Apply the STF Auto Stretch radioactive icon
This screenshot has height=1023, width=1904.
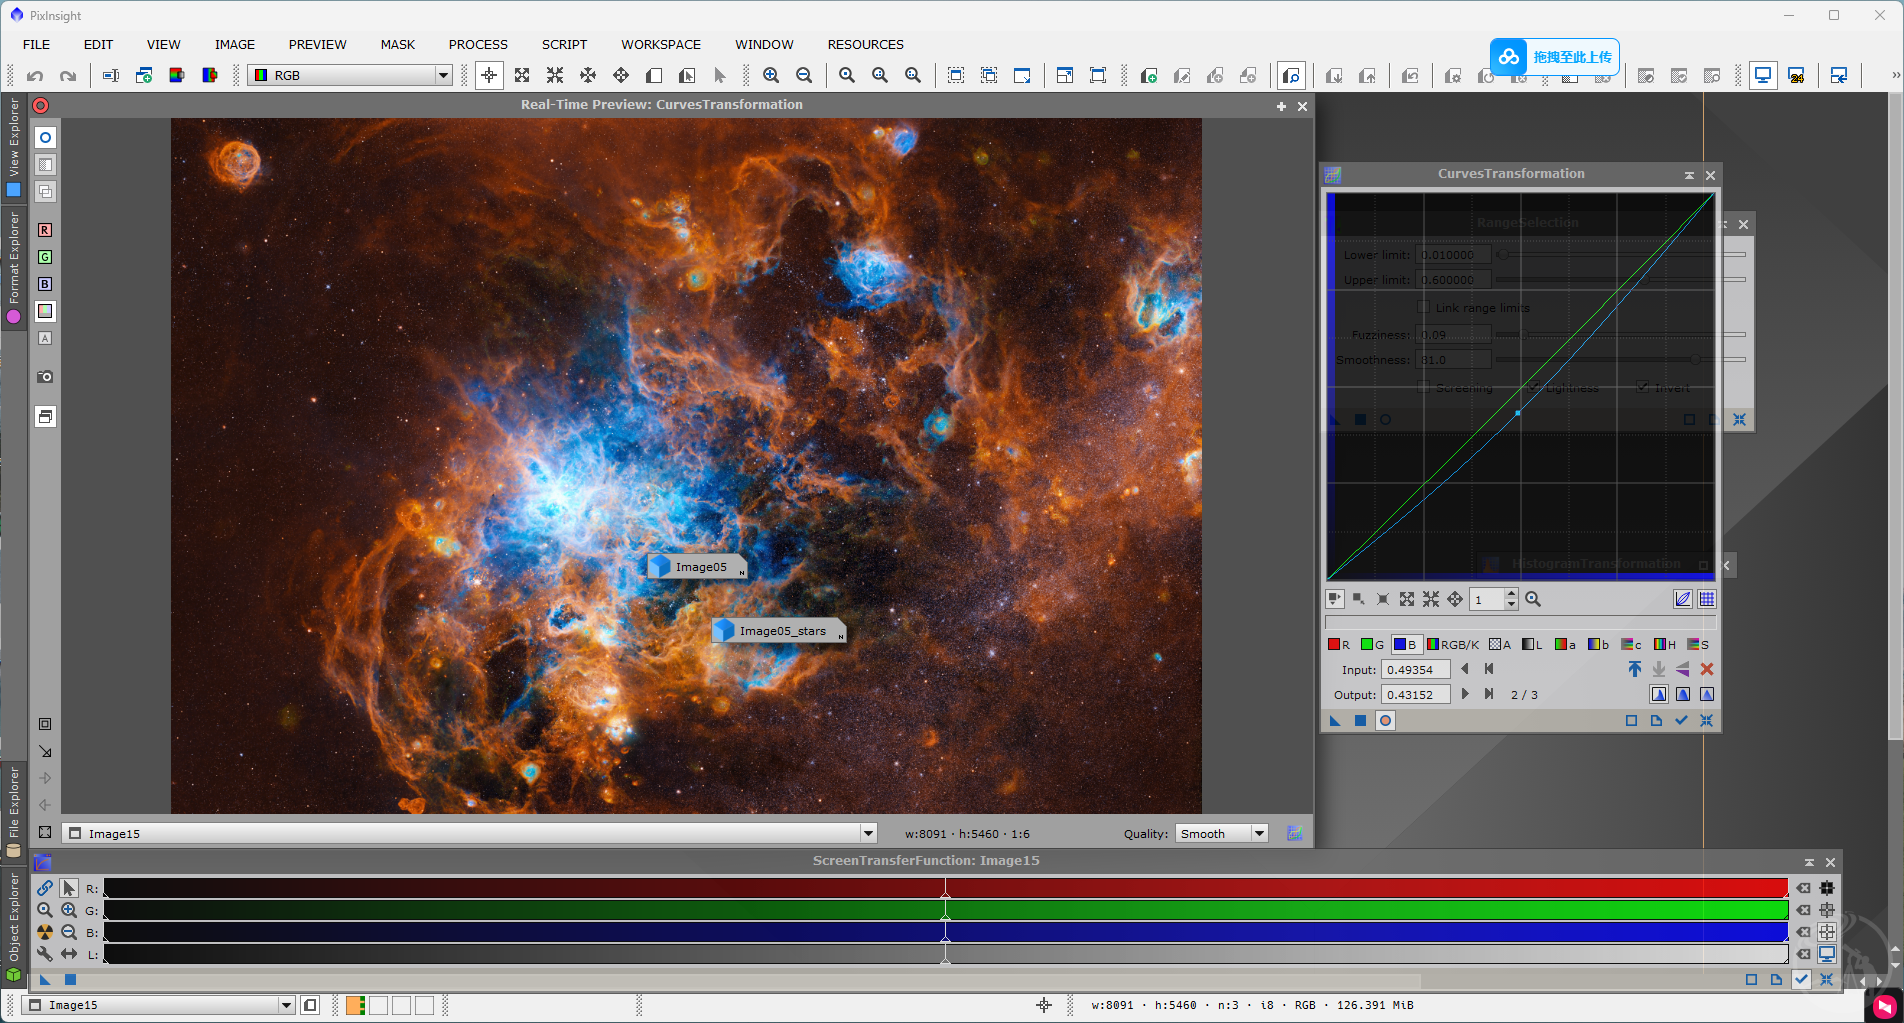[x=45, y=932]
